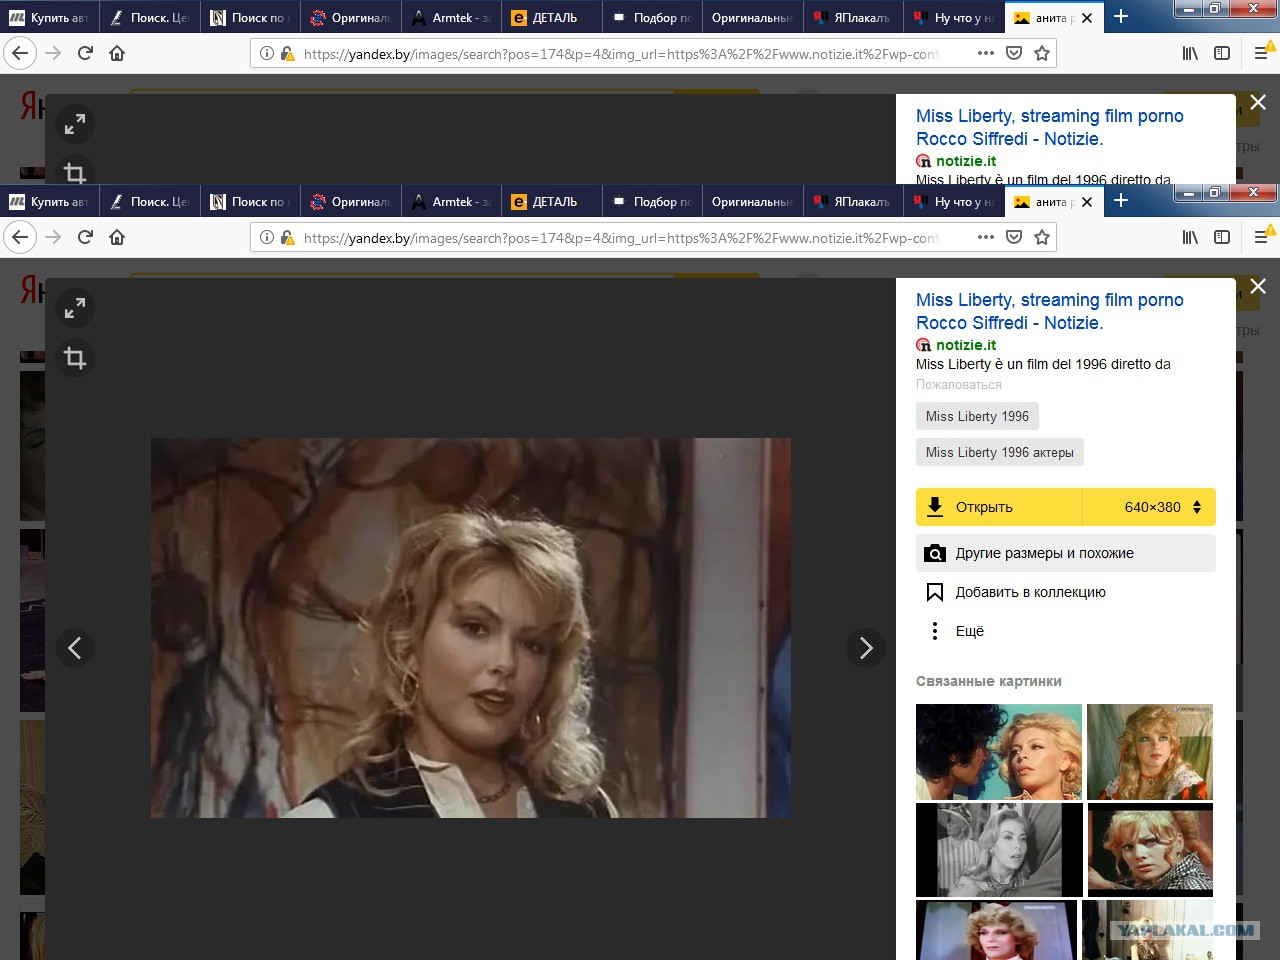Select the 'Miss Liberty 1996' suggestion chip
The width and height of the screenshot is (1280, 960).
(977, 416)
